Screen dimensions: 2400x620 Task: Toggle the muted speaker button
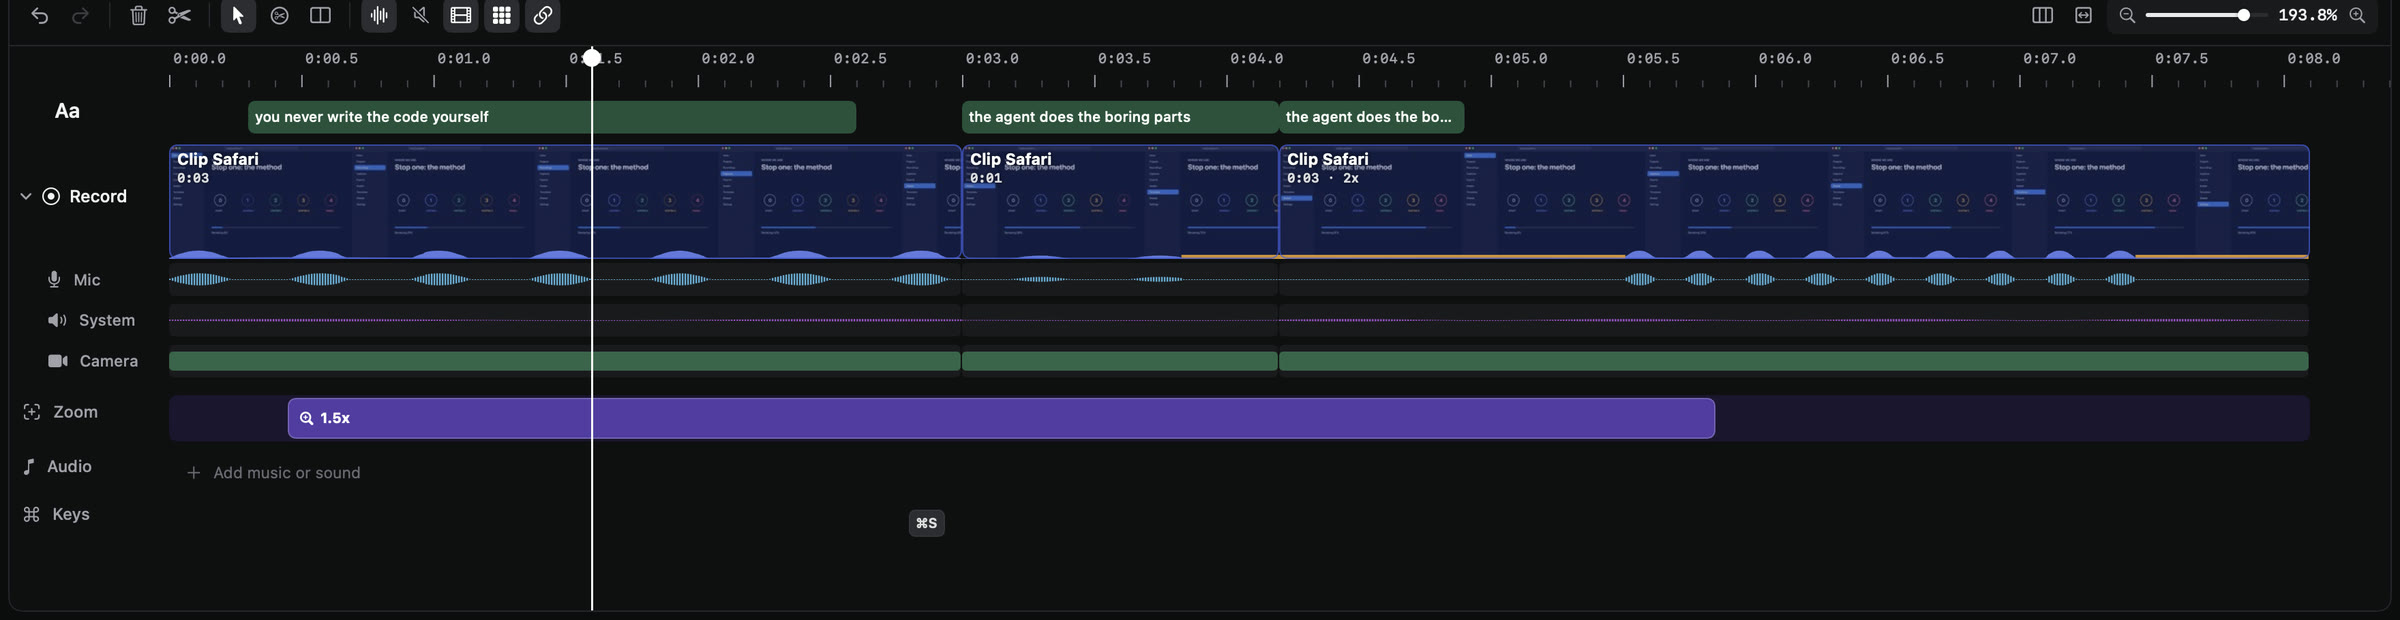click(x=420, y=15)
